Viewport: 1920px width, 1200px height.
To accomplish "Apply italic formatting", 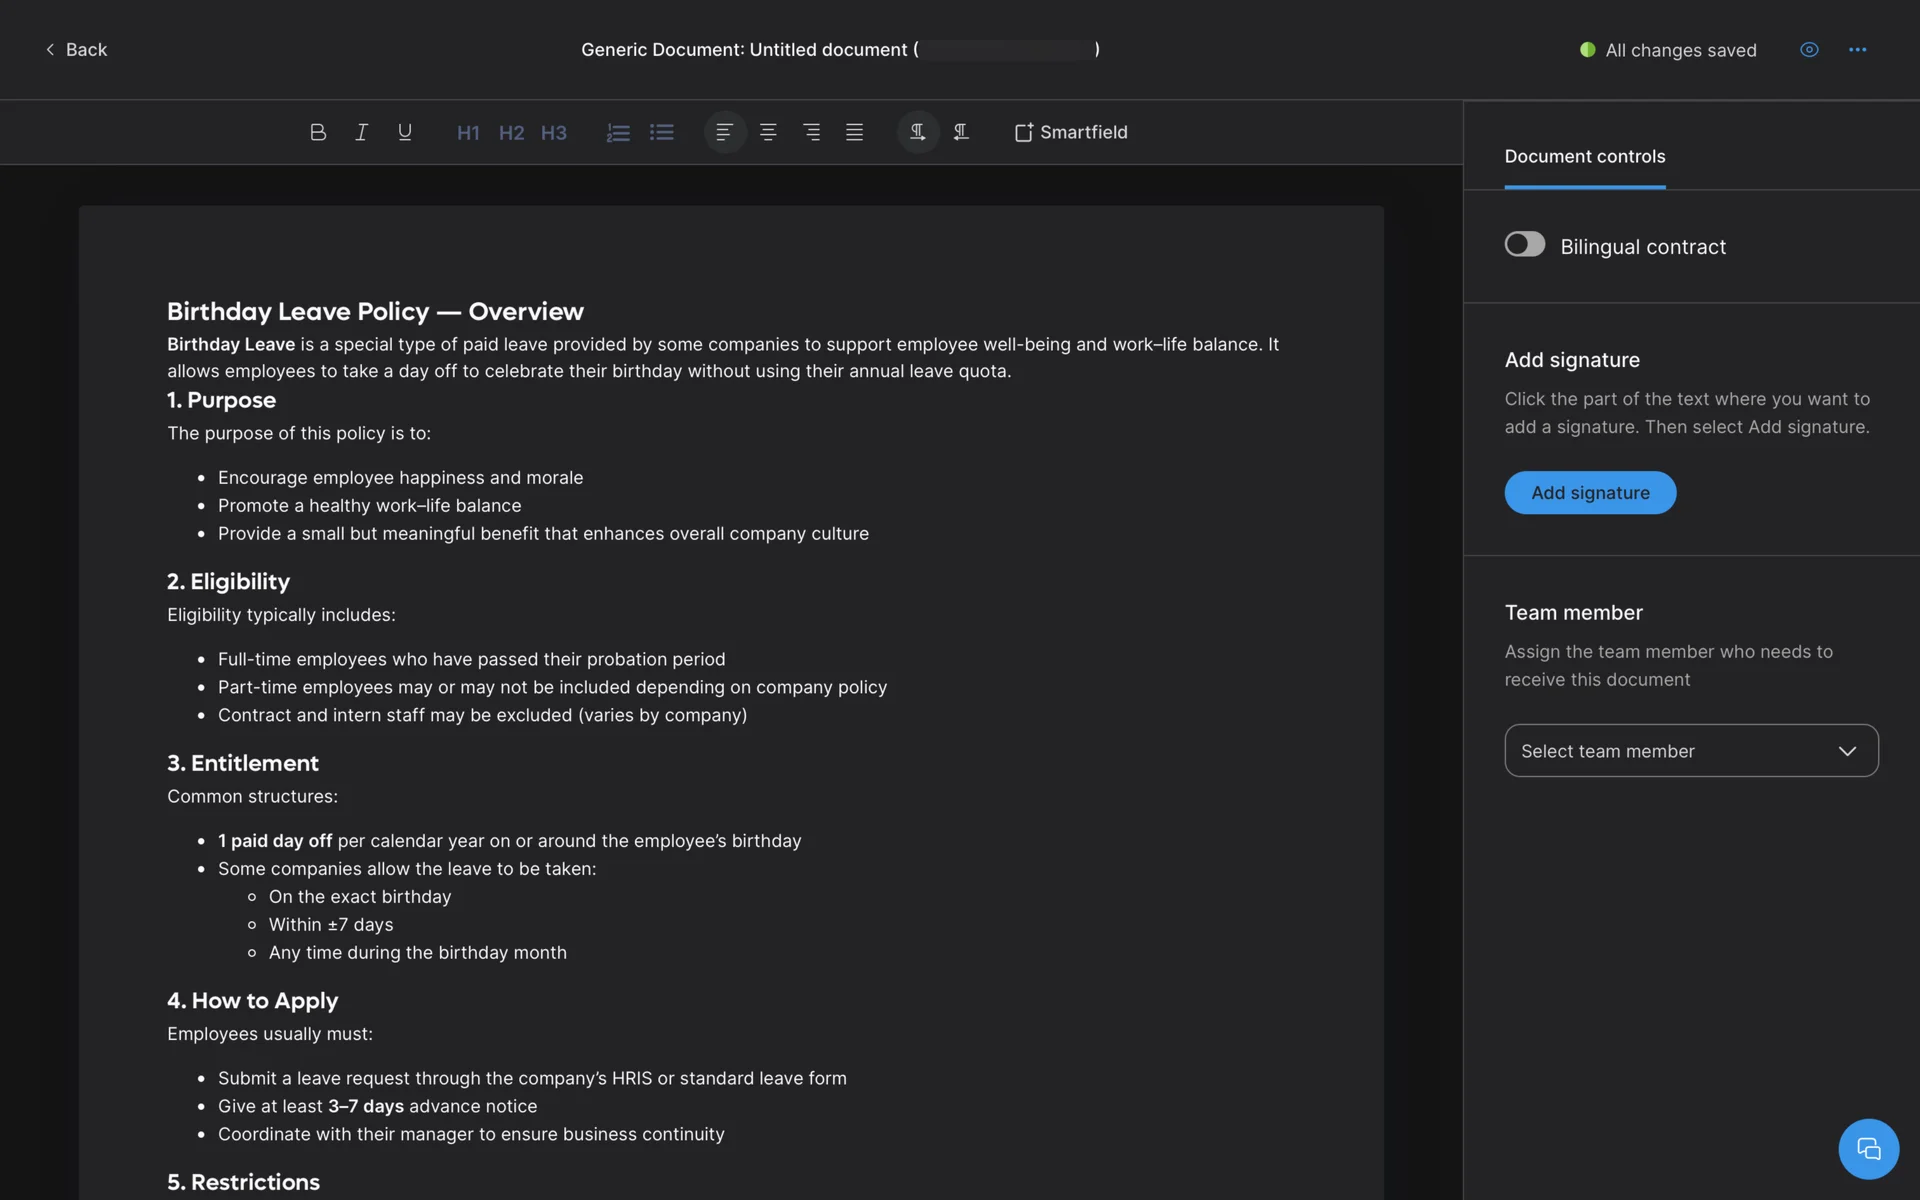I will tap(361, 132).
